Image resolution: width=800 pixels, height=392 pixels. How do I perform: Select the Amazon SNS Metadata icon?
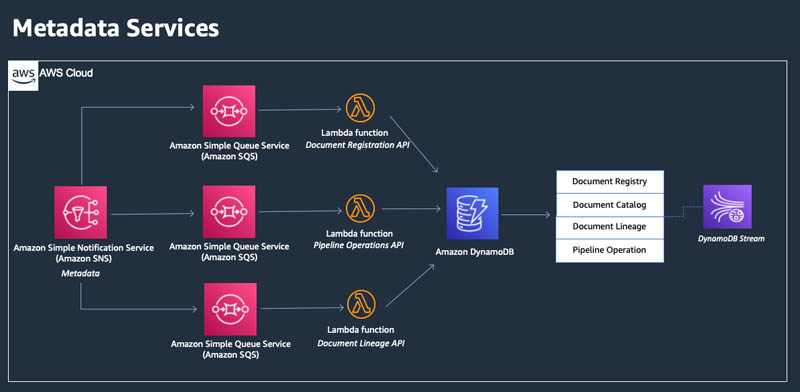pyautogui.click(x=81, y=212)
